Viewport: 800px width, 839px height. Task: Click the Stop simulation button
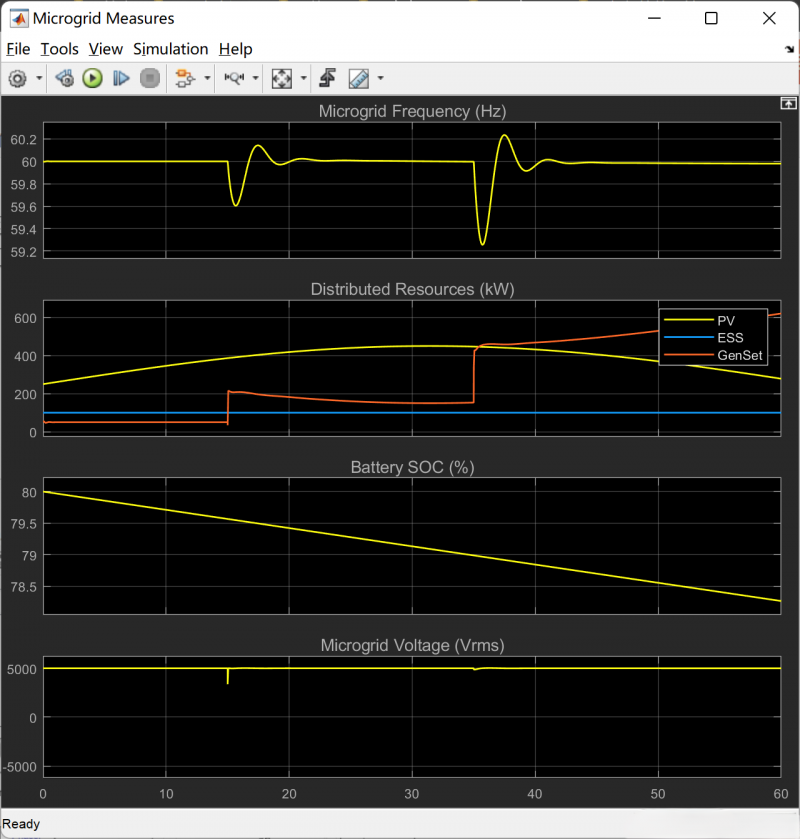(x=150, y=79)
